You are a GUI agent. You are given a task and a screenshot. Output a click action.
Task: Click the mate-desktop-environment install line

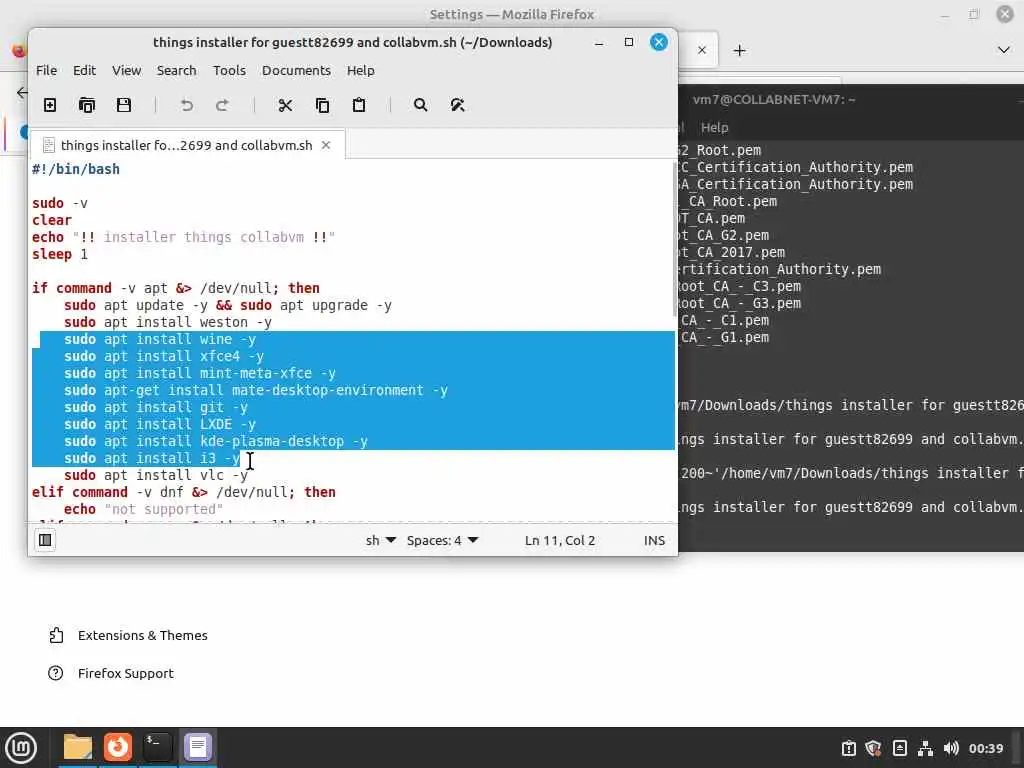tap(255, 391)
